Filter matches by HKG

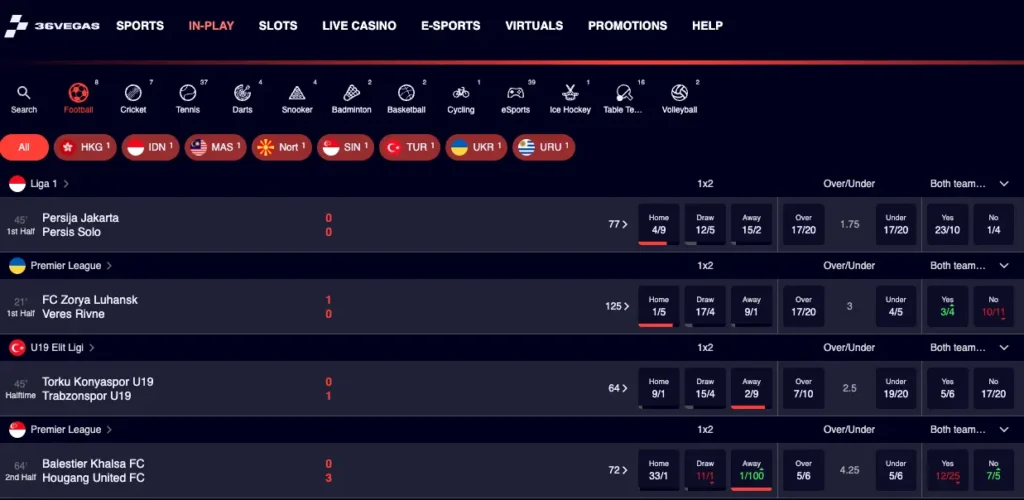pos(85,148)
